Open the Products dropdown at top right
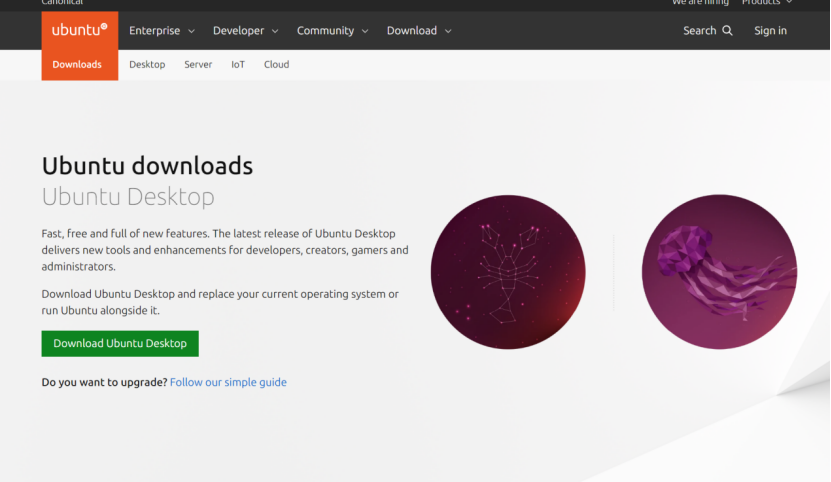The width and height of the screenshot is (831, 482). click(x=767, y=2)
